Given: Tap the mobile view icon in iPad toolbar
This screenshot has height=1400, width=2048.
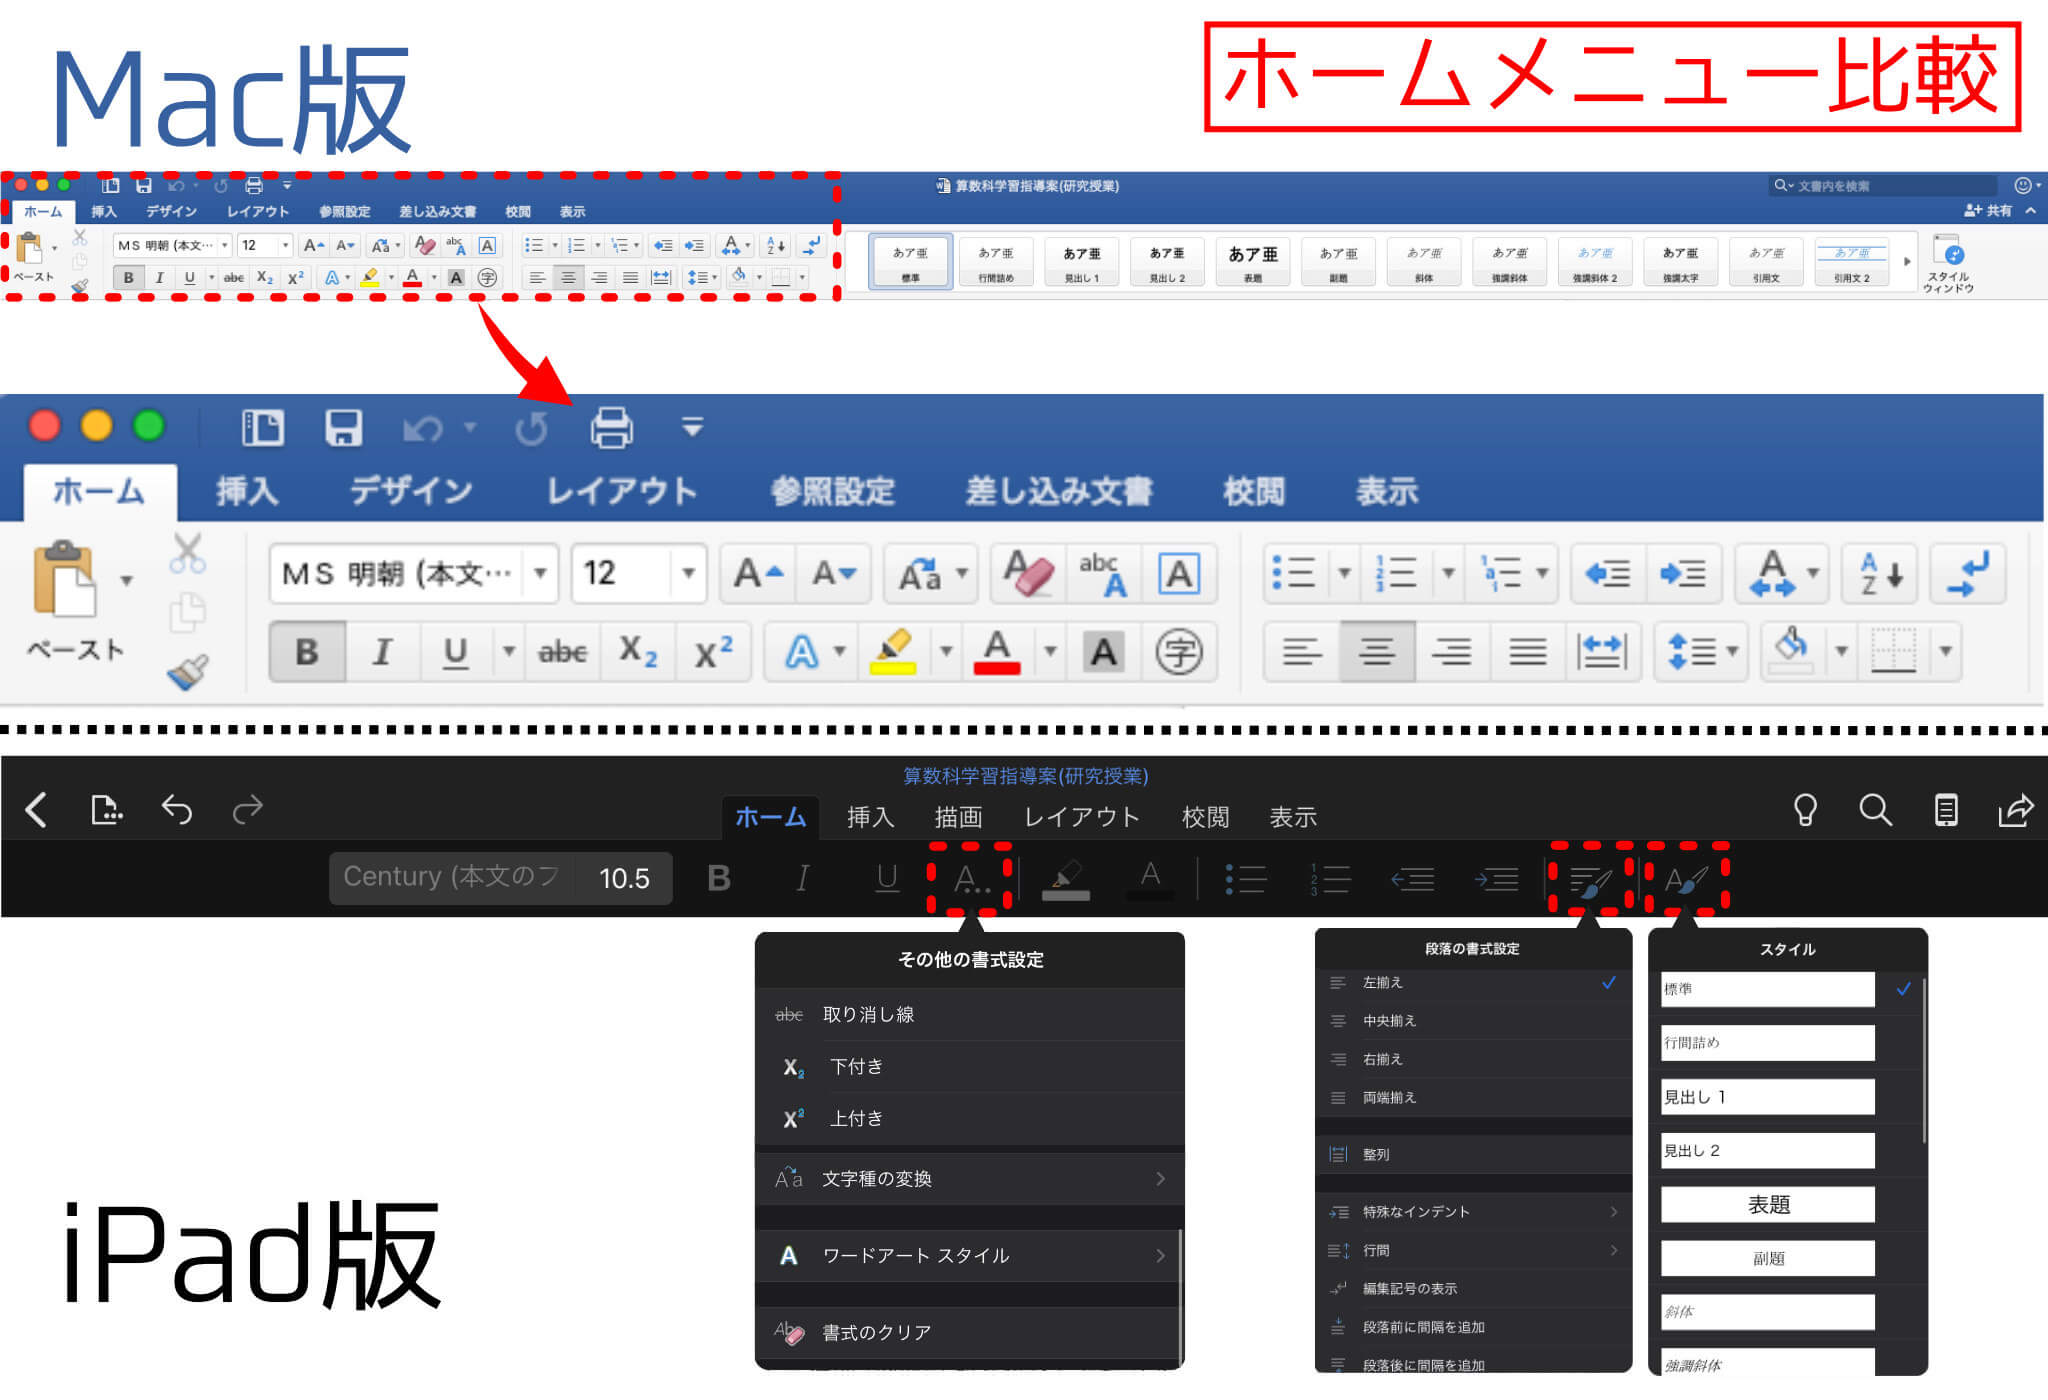Looking at the screenshot, I should 1946,810.
